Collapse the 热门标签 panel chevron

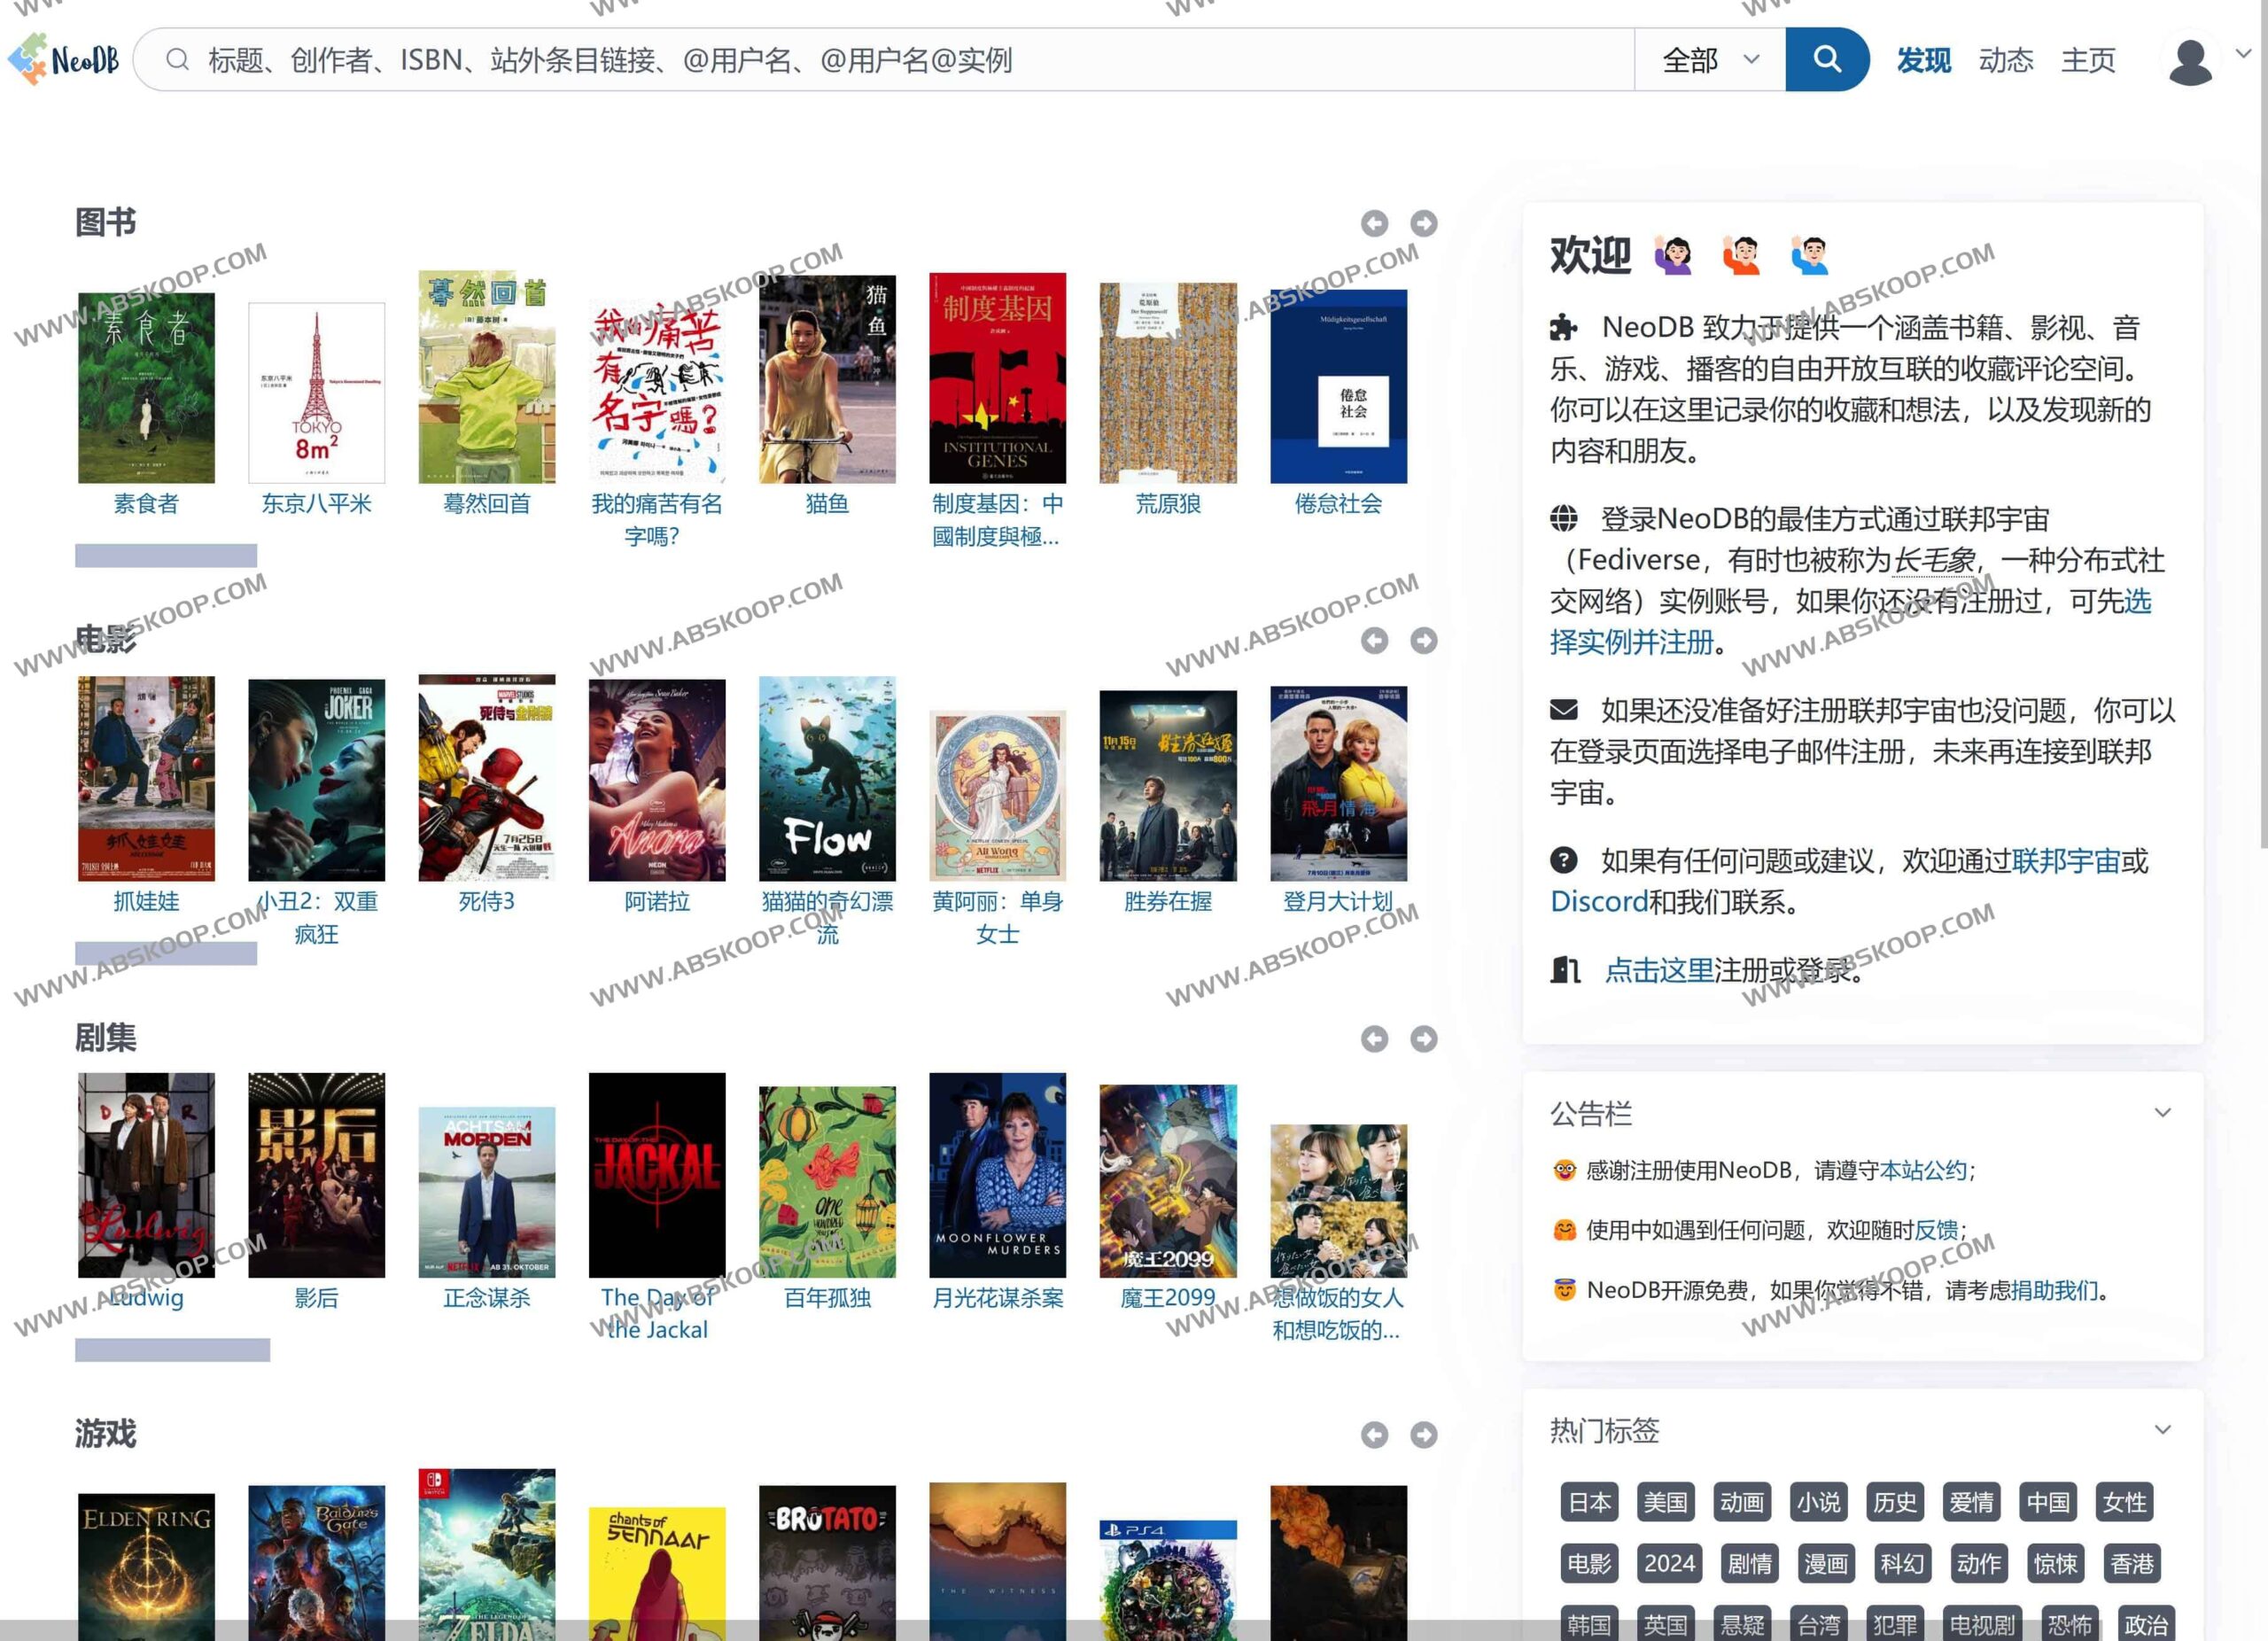[2162, 1430]
